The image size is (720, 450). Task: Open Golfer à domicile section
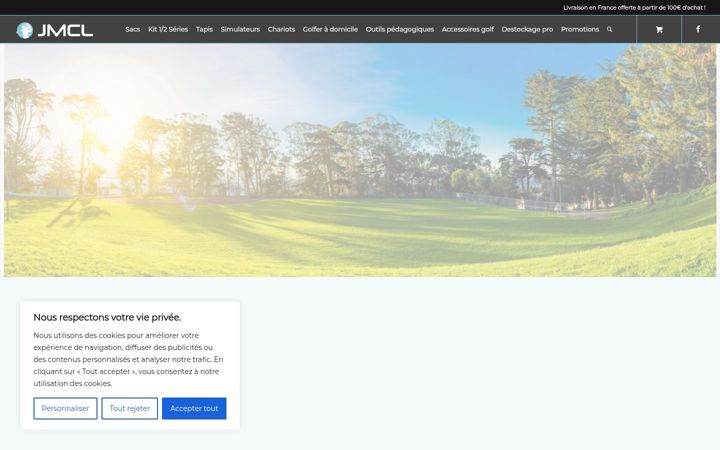[x=330, y=29]
